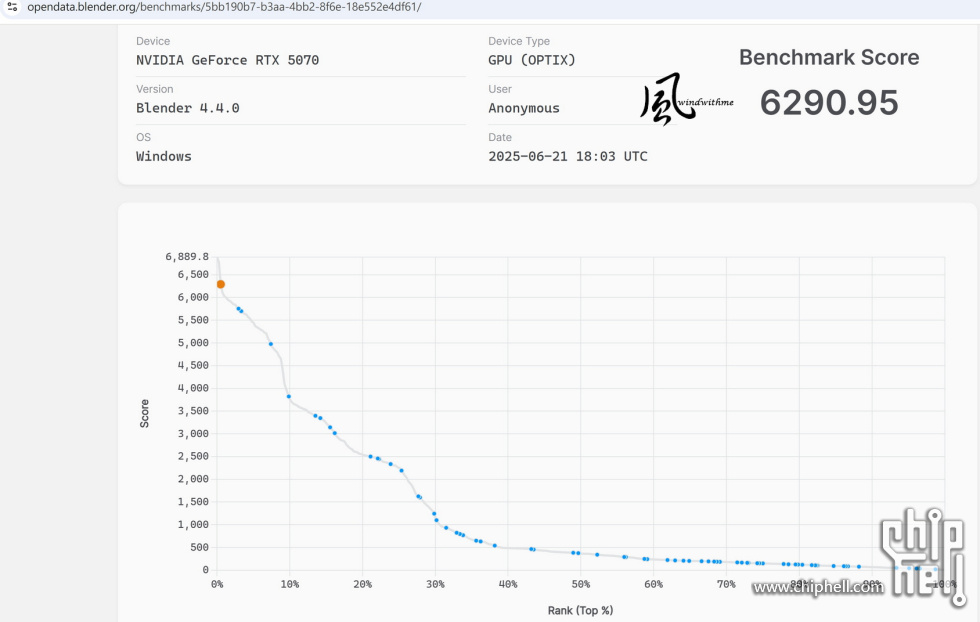Click the "Version" field label
This screenshot has width=980, height=622.
pyautogui.click(x=154, y=89)
